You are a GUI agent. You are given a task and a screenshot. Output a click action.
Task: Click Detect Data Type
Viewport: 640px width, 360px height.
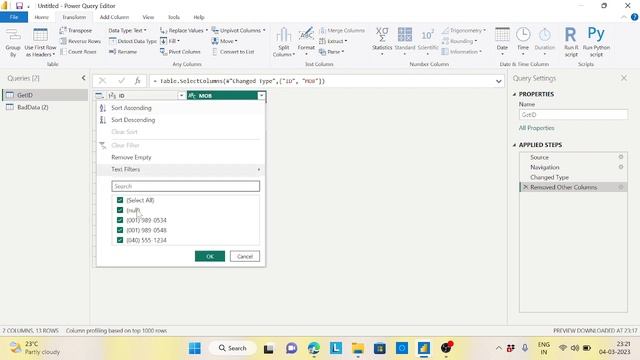[133, 41]
